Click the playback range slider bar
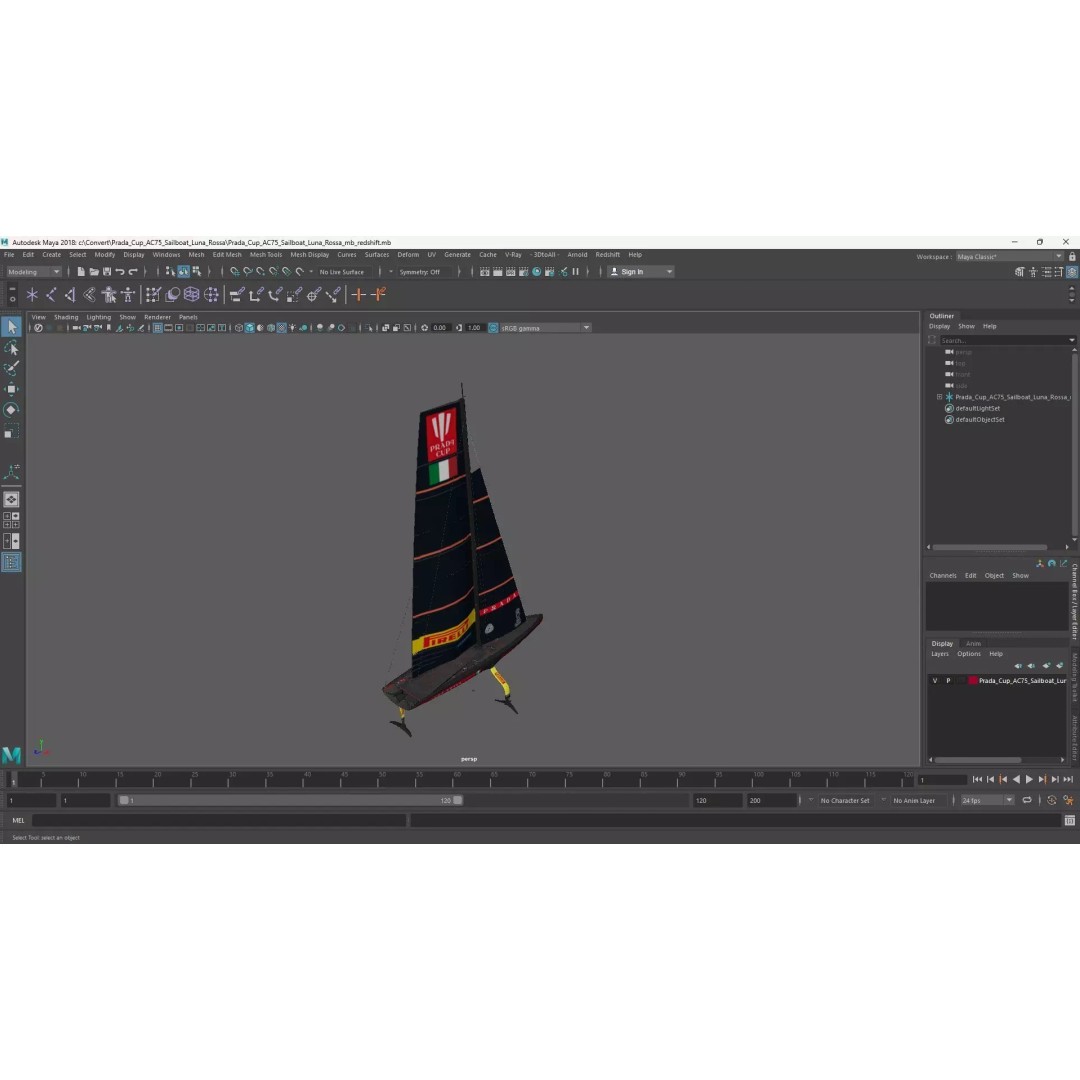Image resolution: width=1080 pixels, height=1080 pixels. point(290,800)
